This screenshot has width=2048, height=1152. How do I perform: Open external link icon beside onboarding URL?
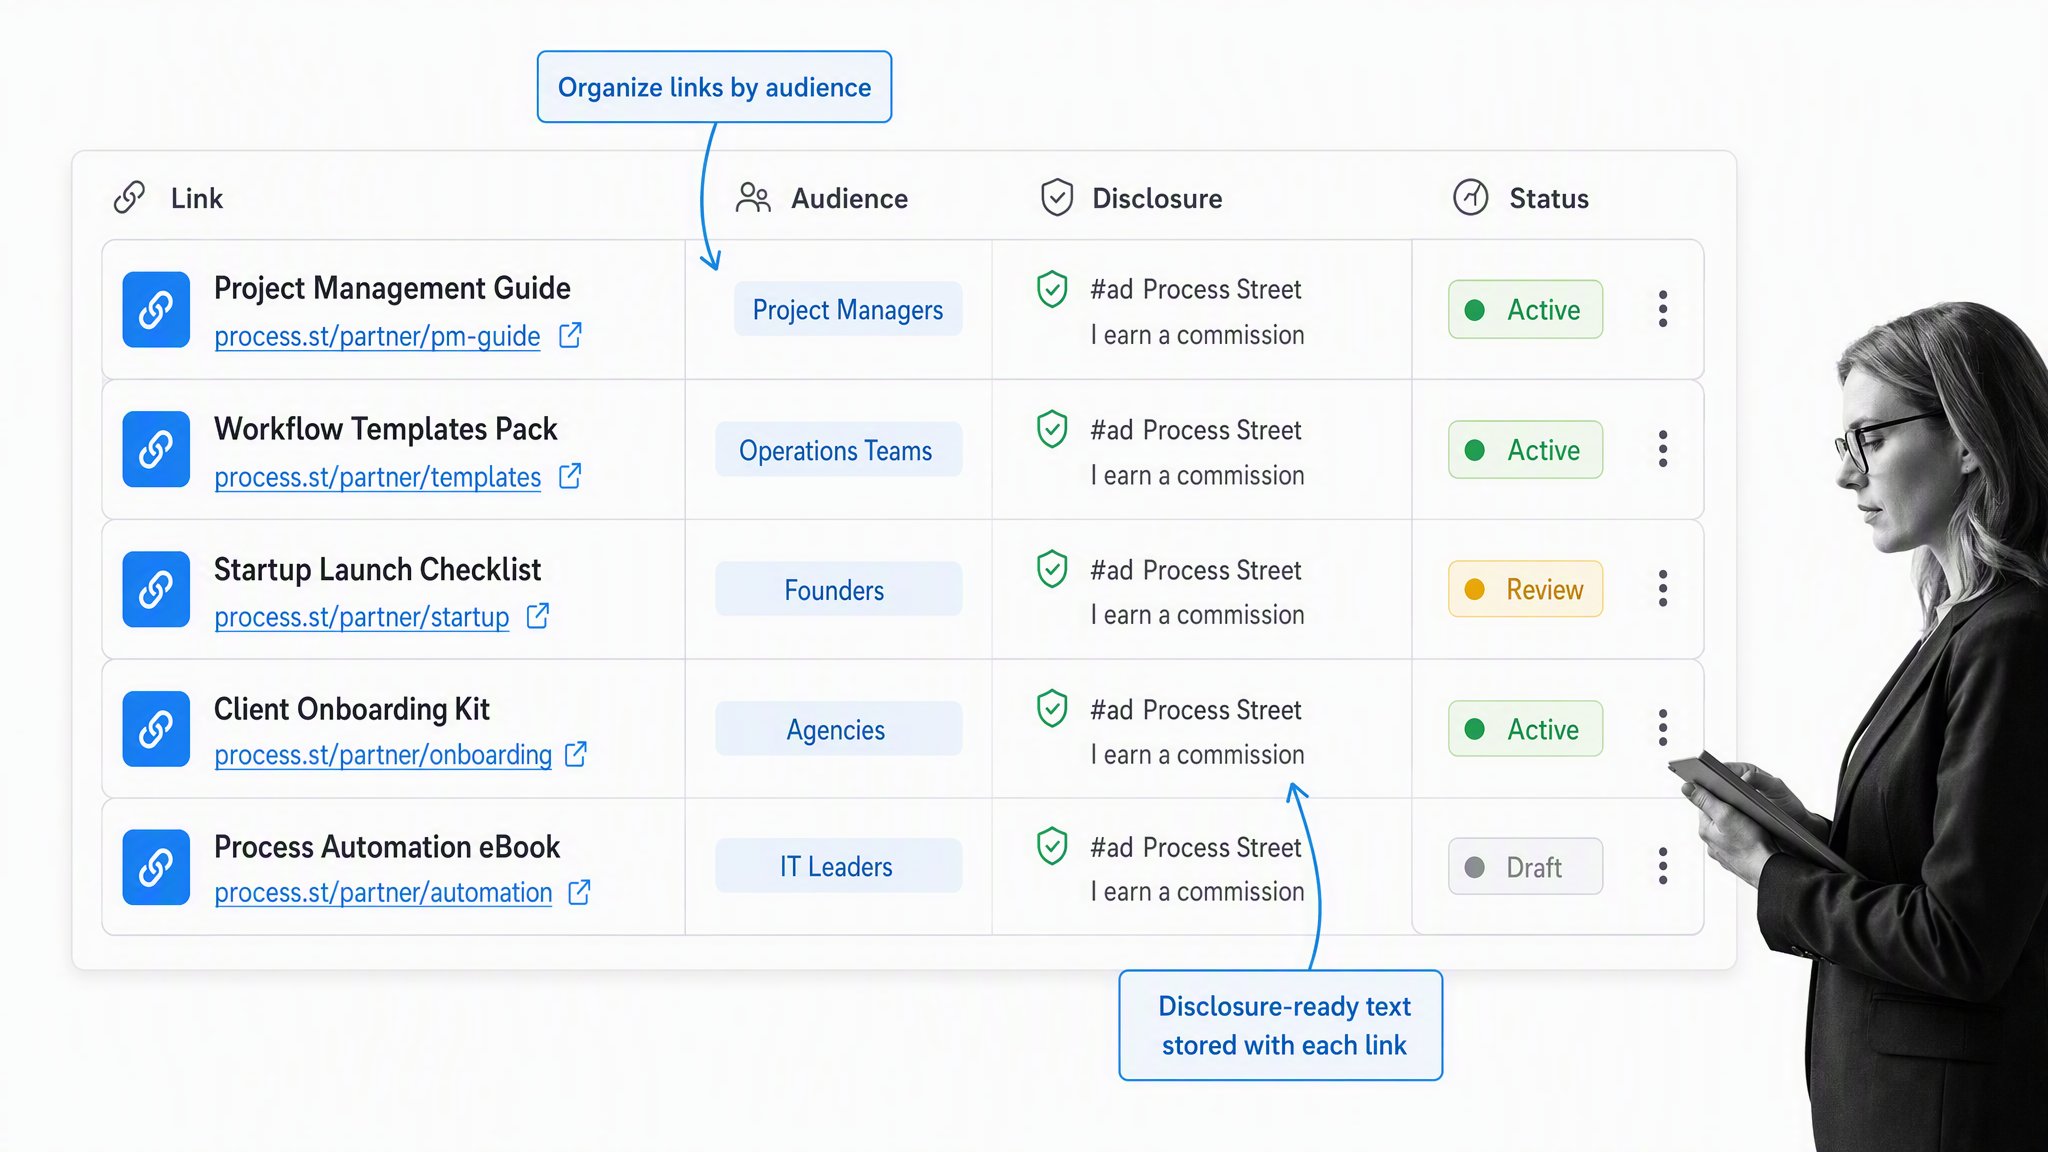tap(576, 754)
